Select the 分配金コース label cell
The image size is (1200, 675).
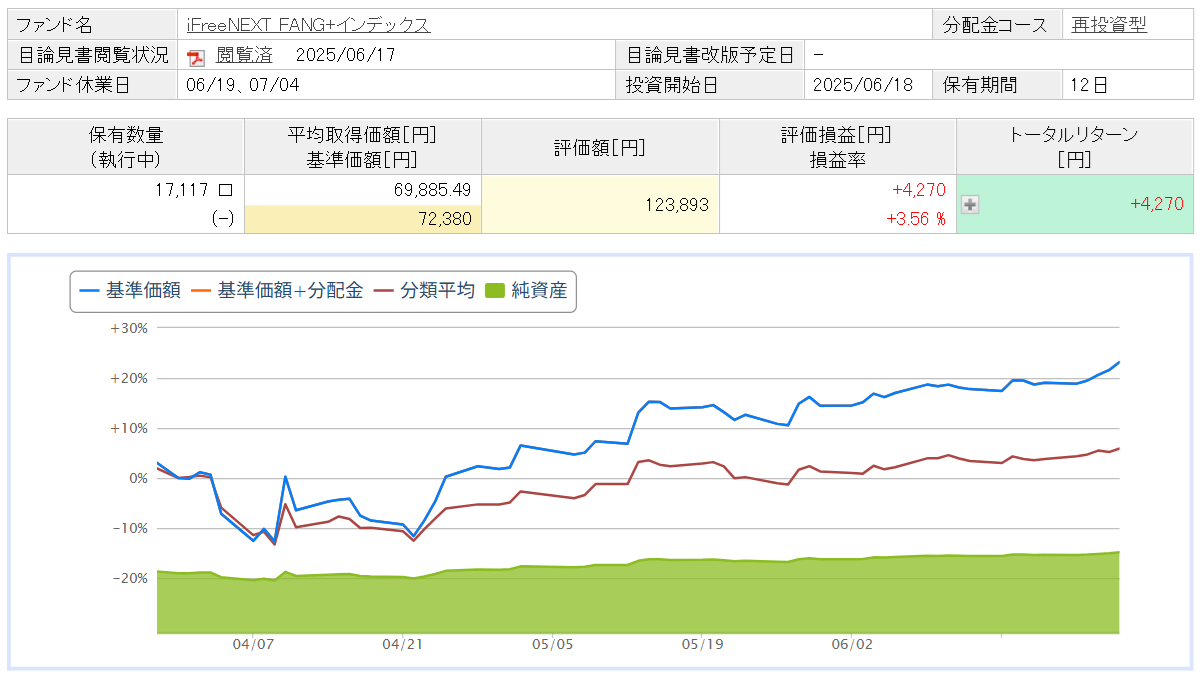997,26
